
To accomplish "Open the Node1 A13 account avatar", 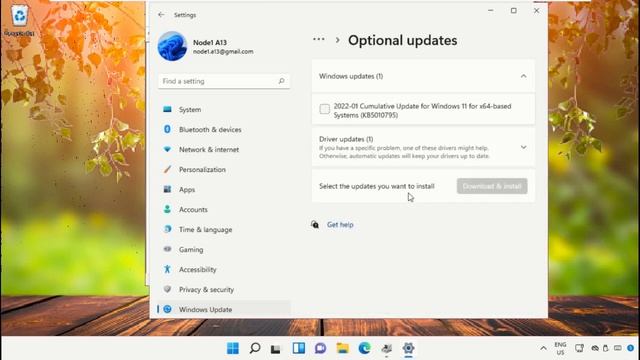I will [x=172, y=46].
